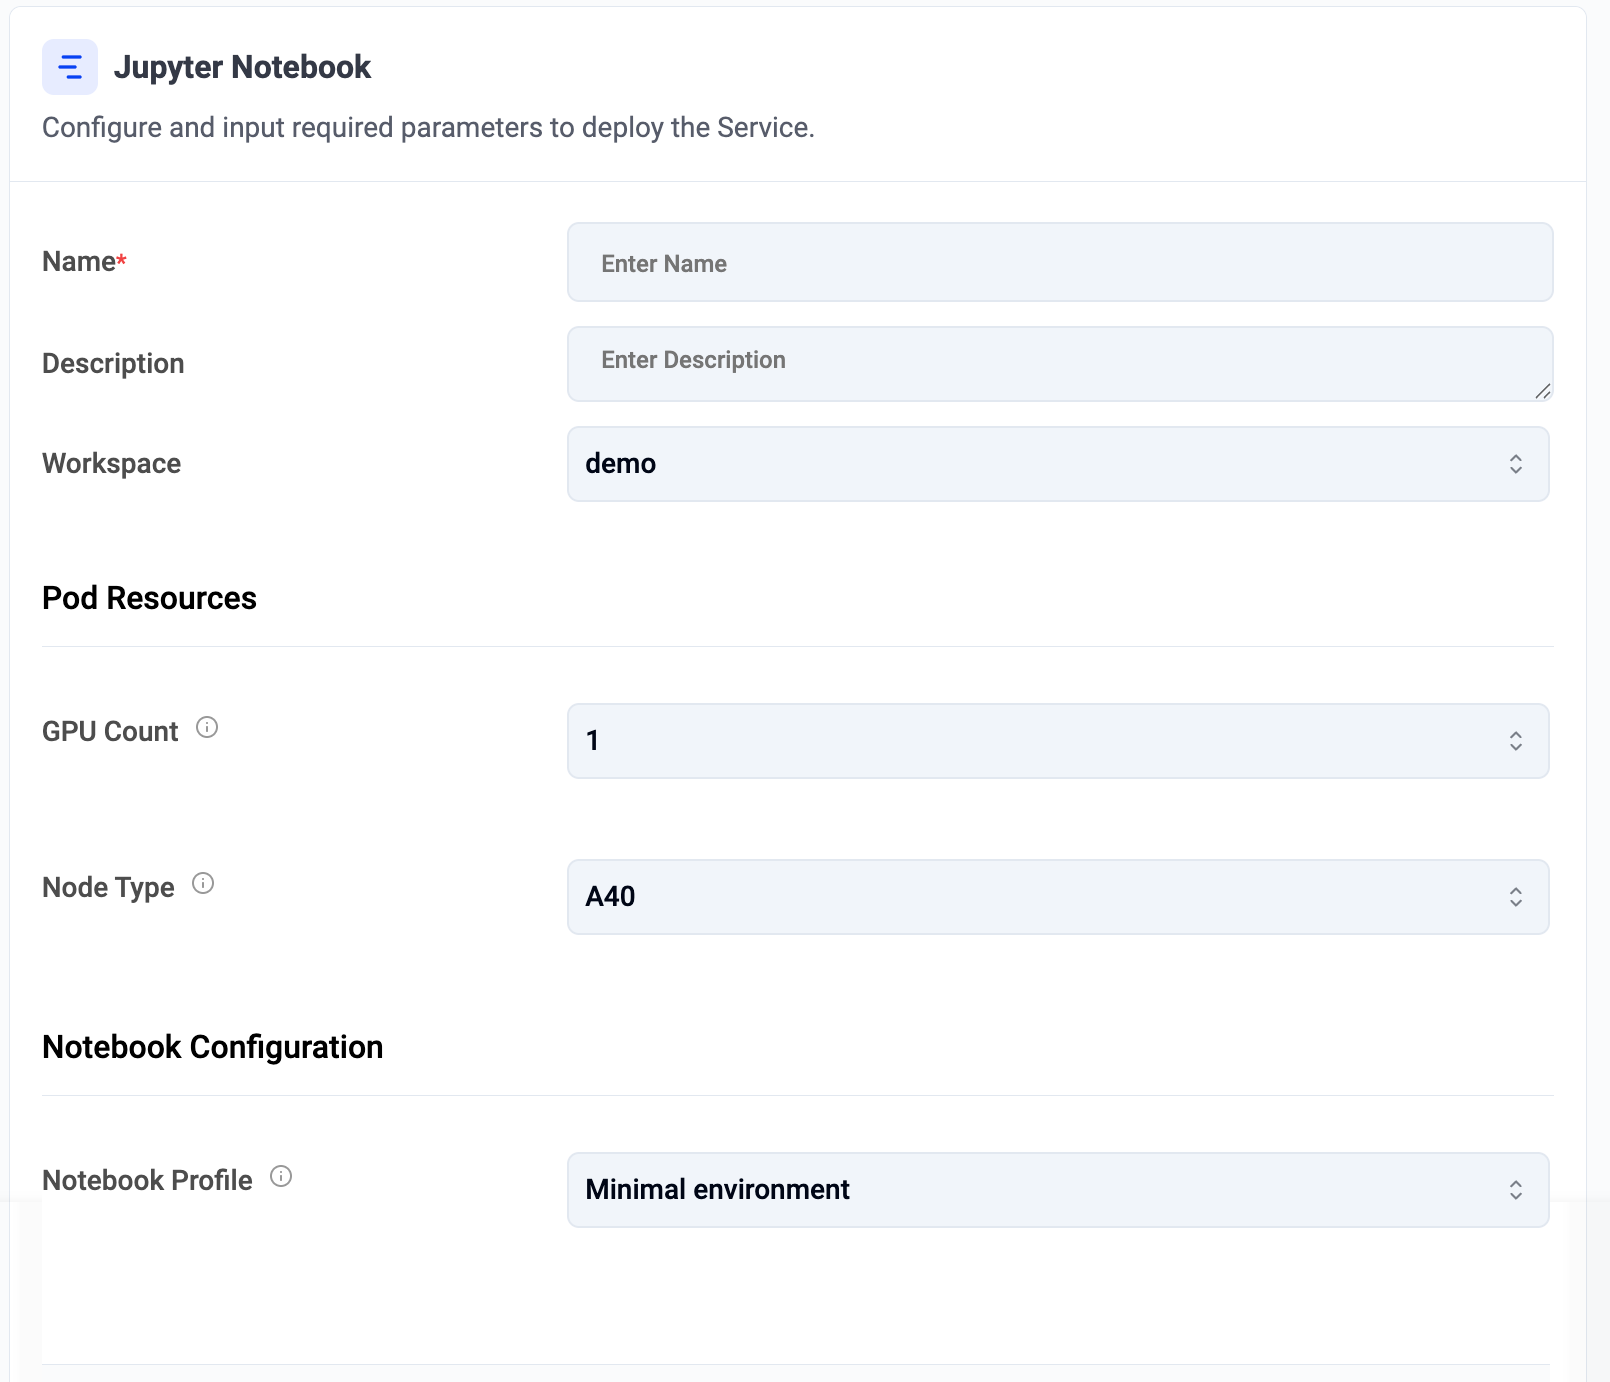Click the Workspace field label

click(x=111, y=464)
